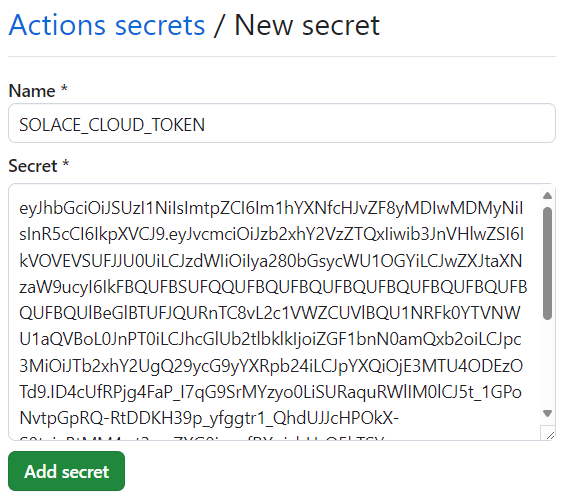Click the Add secret button
Viewport: 569px width, 498px height.
66,471
